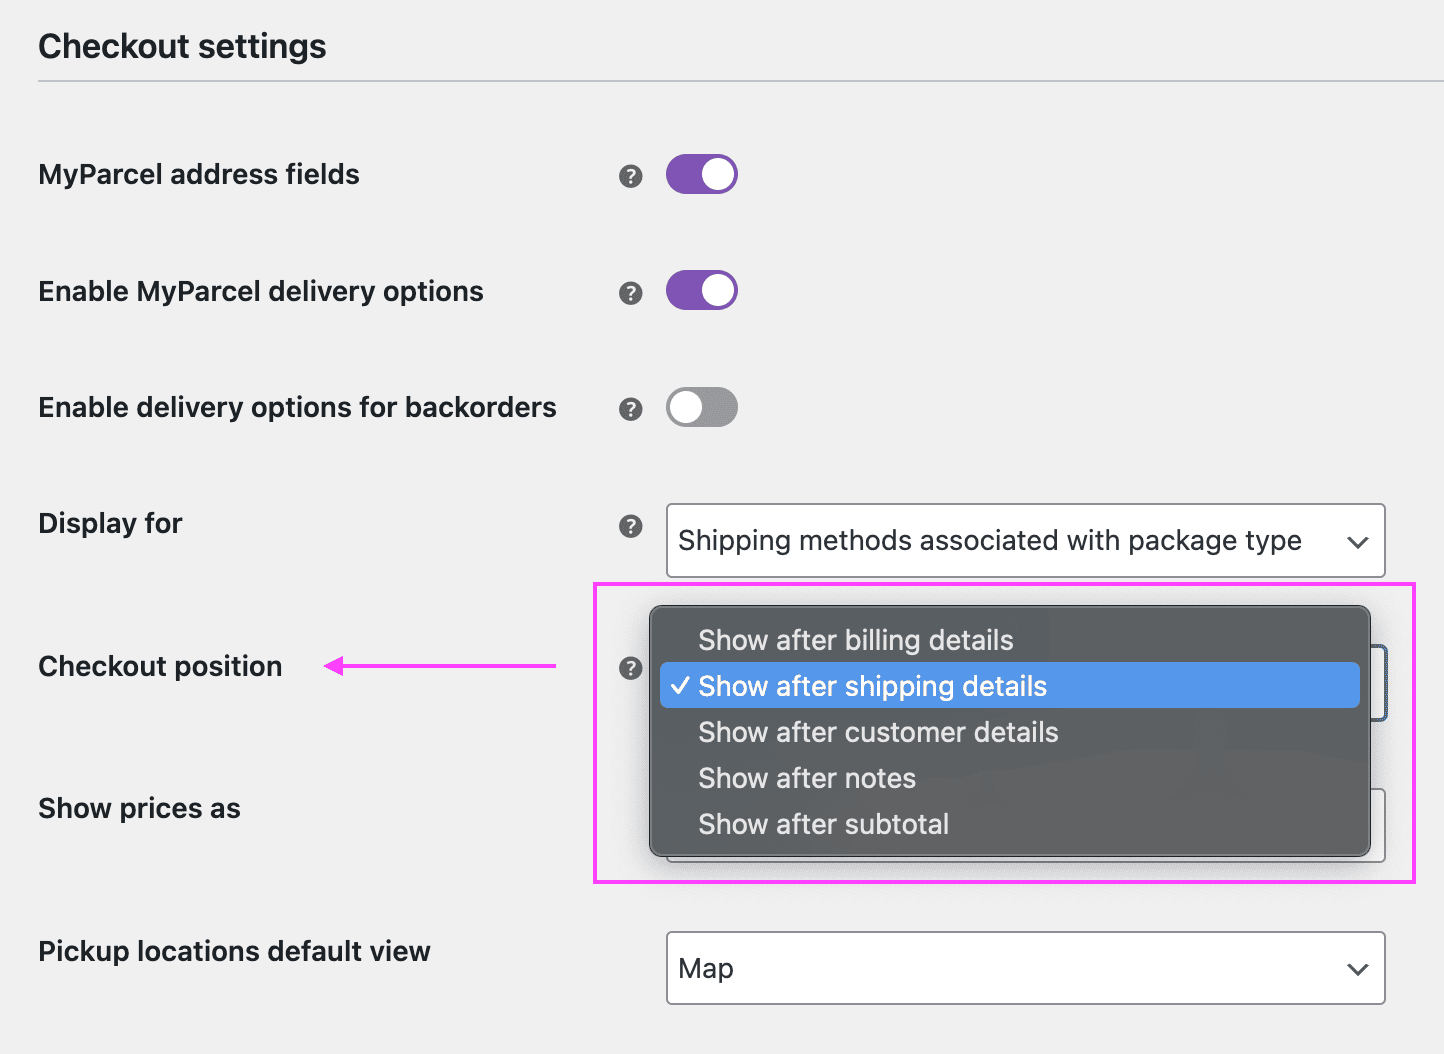
Task: Click the 'Show prices as' label
Action: pos(139,808)
